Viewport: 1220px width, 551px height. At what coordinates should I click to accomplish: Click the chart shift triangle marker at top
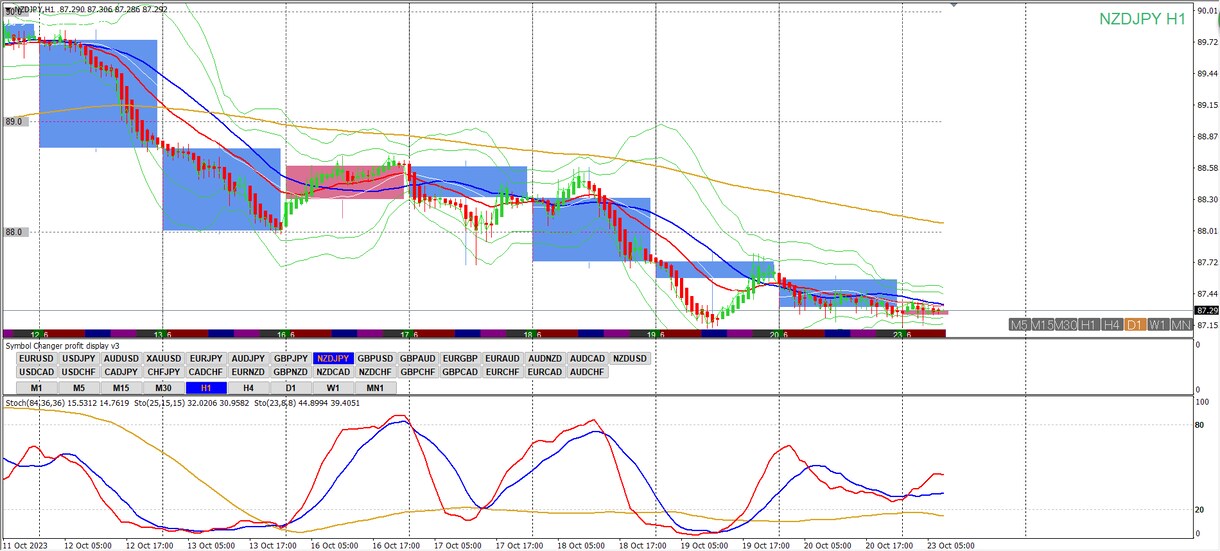[953, 5]
